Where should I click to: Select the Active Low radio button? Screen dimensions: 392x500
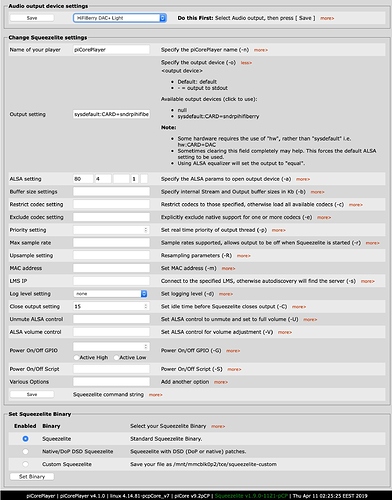[116, 358]
